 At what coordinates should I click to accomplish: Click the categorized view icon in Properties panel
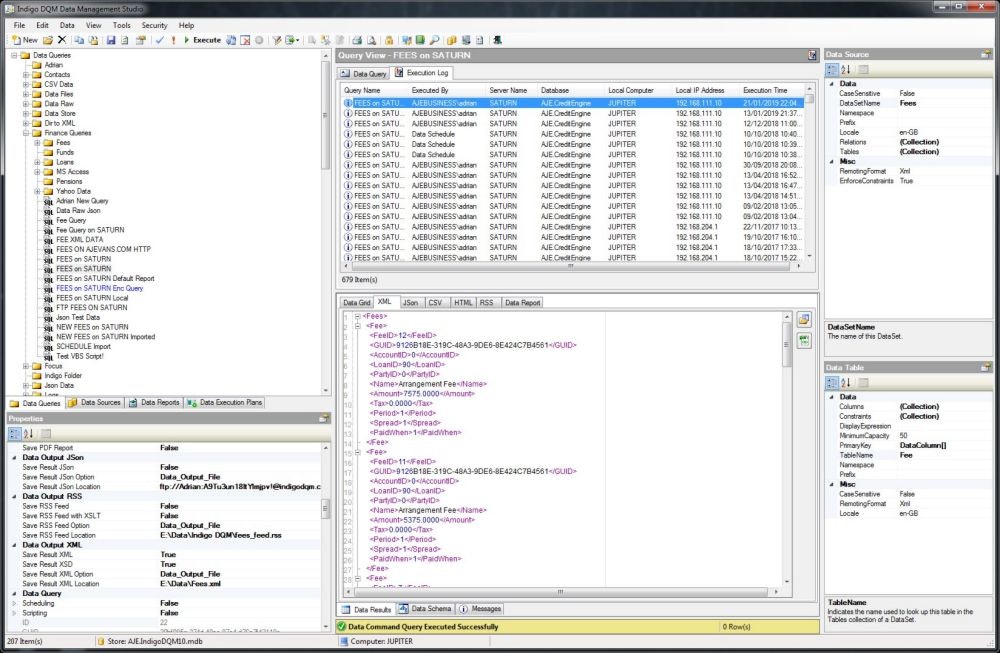[13, 433]
